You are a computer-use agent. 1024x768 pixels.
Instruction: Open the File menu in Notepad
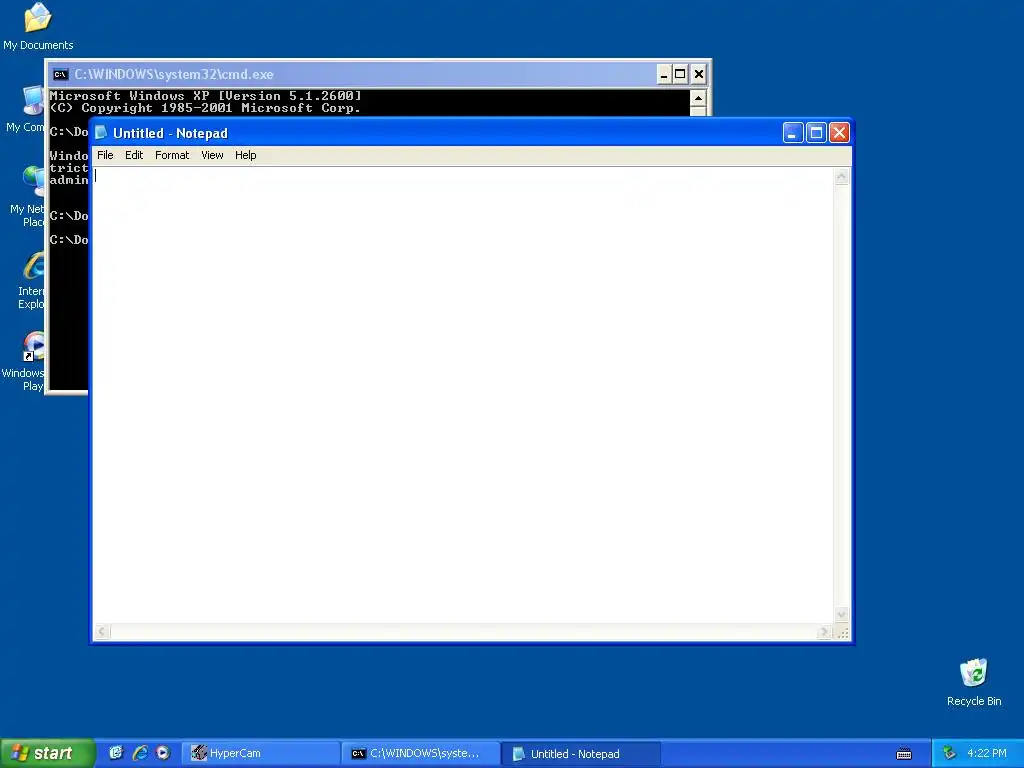(105, 155)
